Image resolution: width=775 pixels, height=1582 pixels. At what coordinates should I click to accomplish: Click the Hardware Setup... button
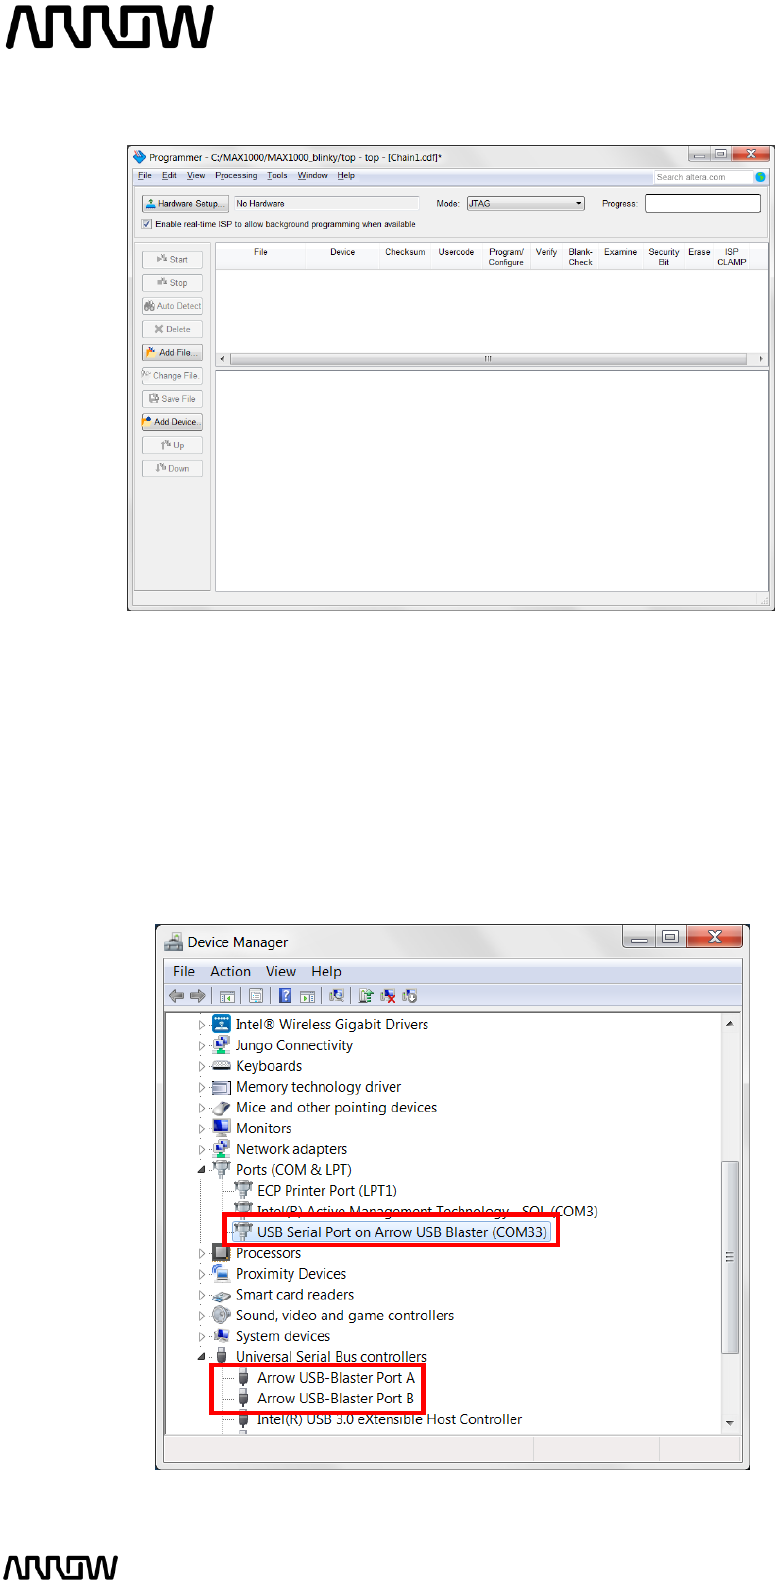pos(185,203)
